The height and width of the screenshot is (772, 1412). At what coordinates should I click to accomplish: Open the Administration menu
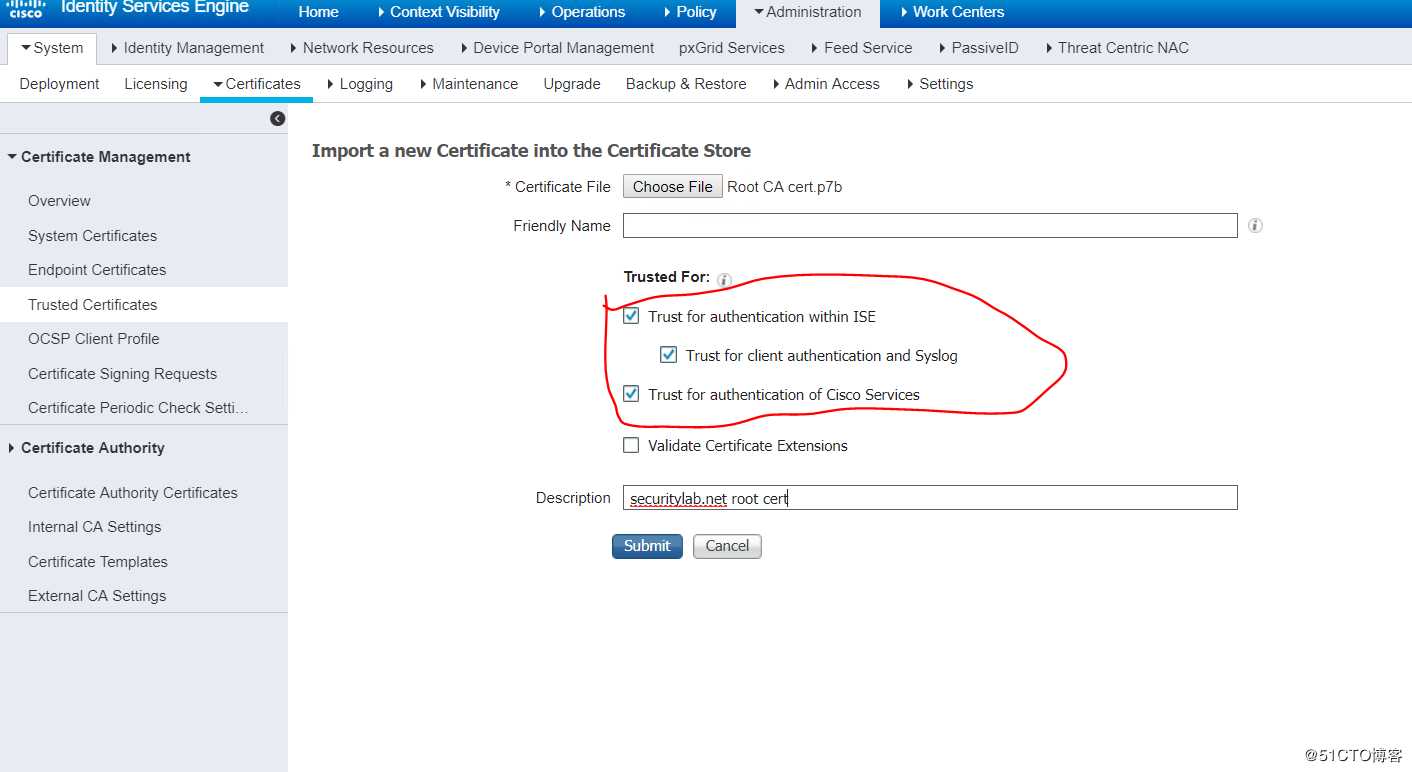click(x=808, y=12)
